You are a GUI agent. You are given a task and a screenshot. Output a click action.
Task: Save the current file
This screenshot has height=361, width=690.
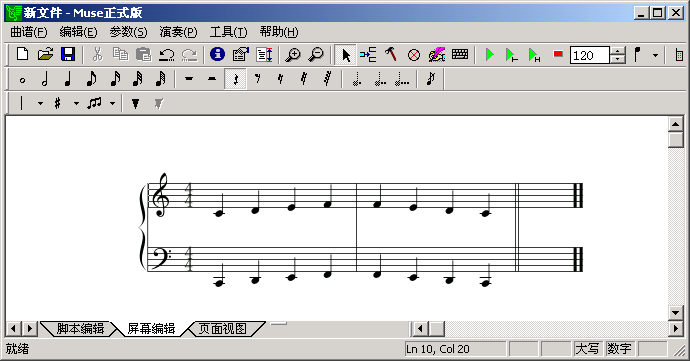pos(68,55)
